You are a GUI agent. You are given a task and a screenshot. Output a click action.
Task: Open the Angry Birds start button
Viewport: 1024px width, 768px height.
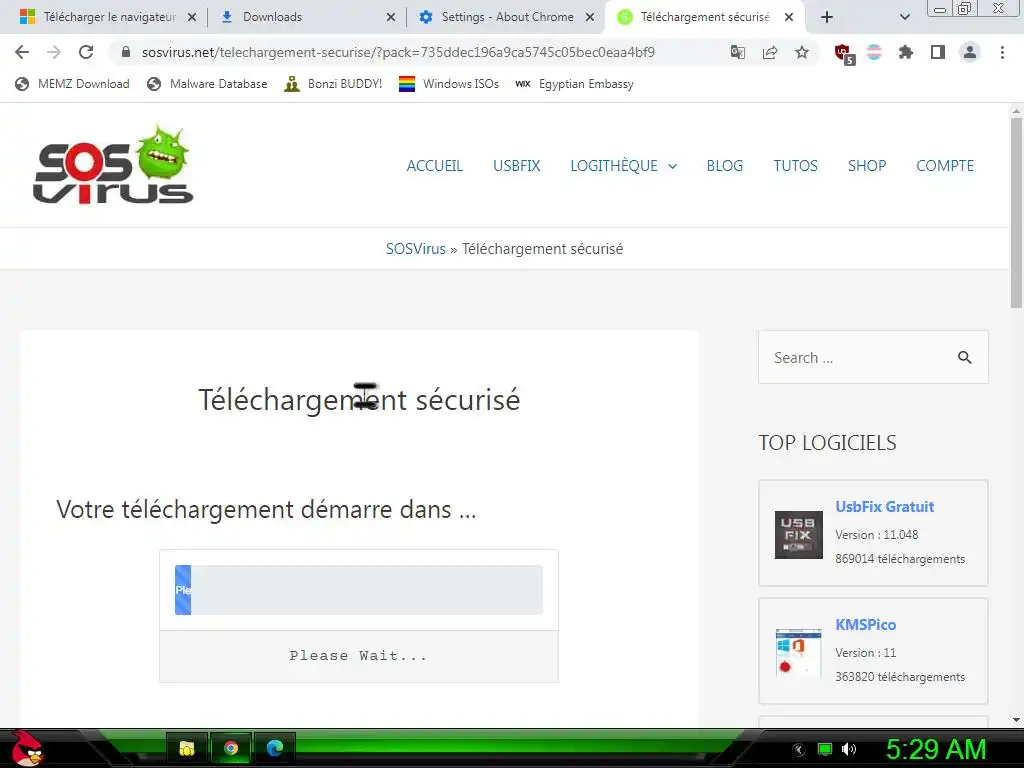[x=27, y=748]
